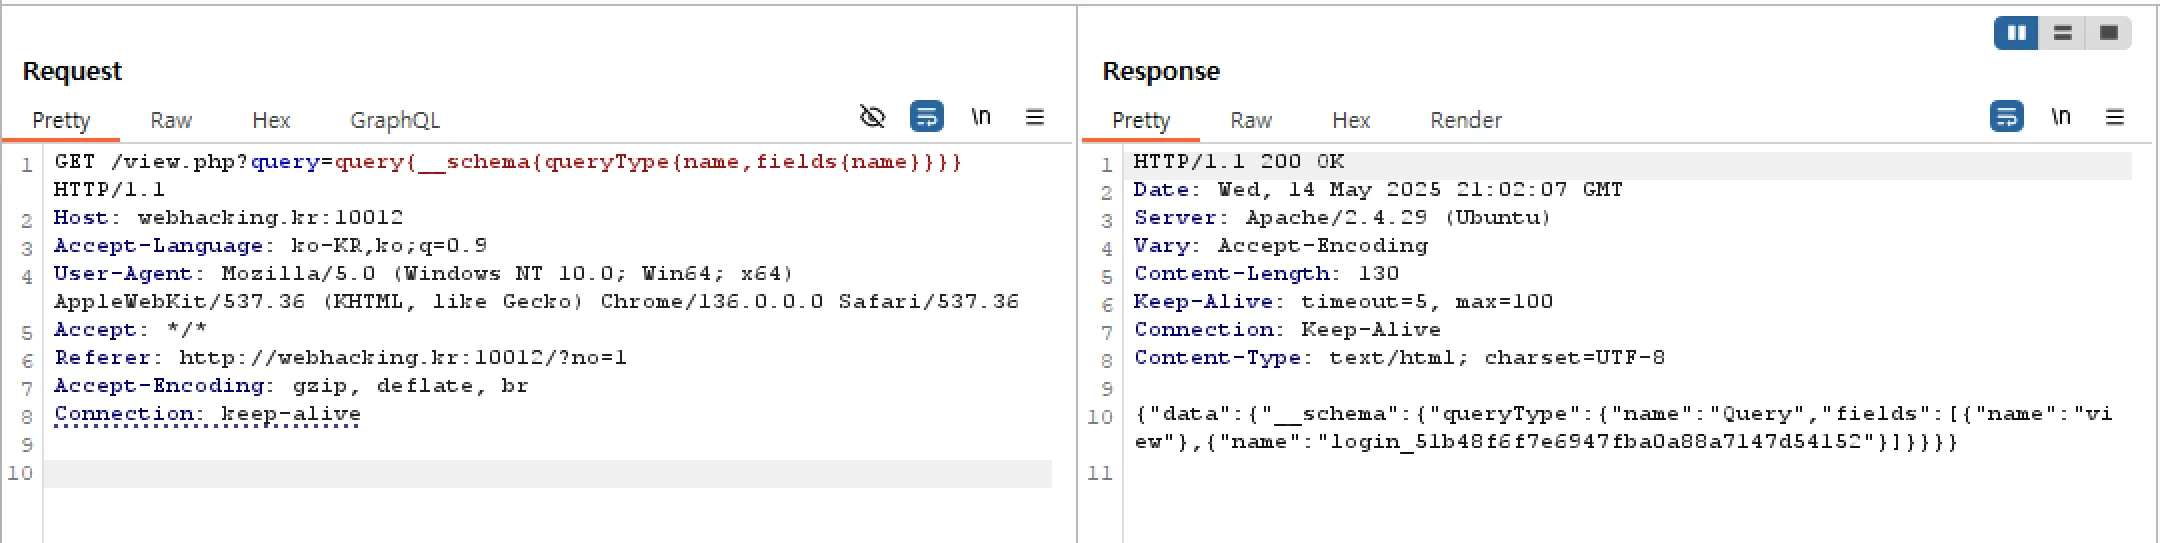Show newline characters in Request panel
Screen dimensions: 2160x543
click(x=981, y=117)
